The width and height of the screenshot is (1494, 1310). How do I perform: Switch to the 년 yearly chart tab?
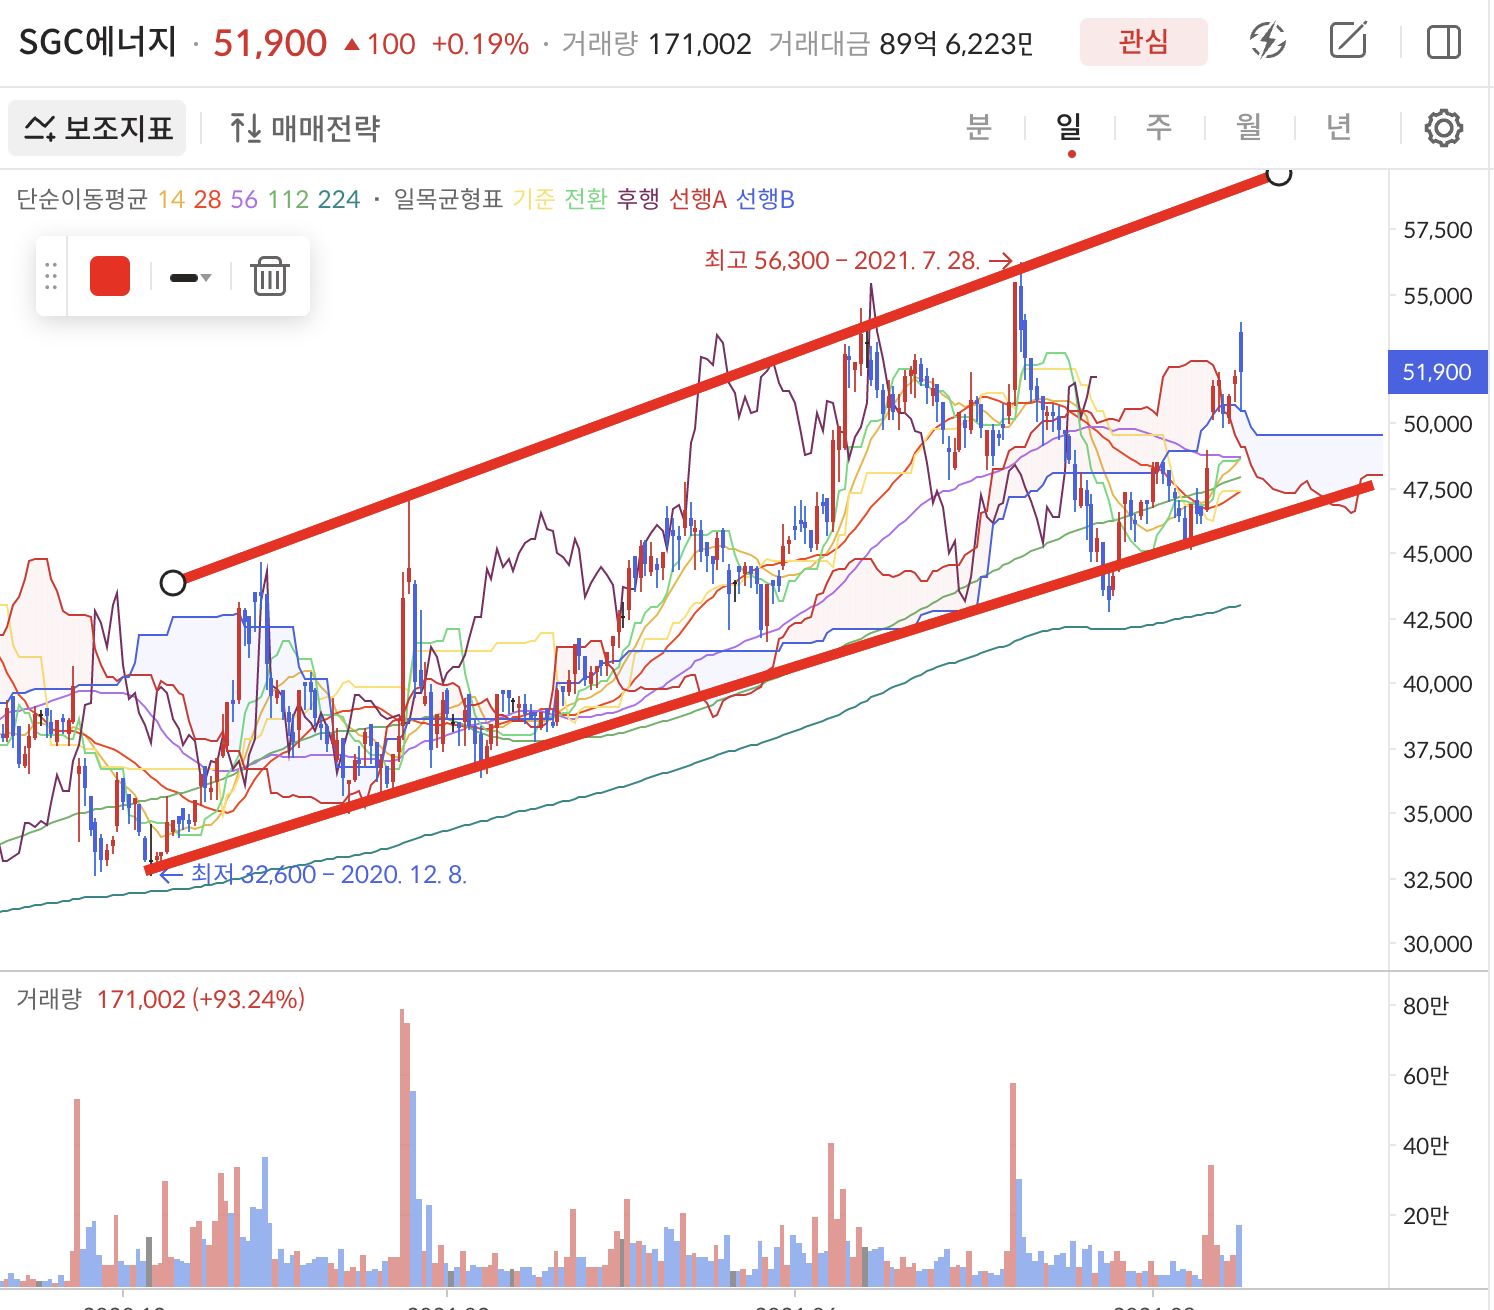point(1338,127)
